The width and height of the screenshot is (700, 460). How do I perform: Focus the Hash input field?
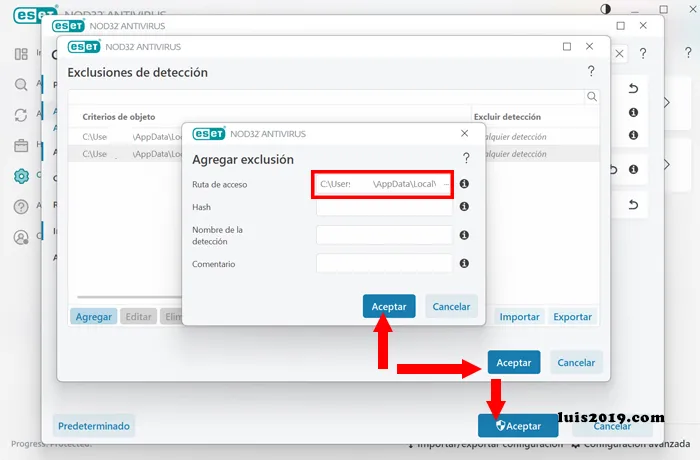[384, 207]
